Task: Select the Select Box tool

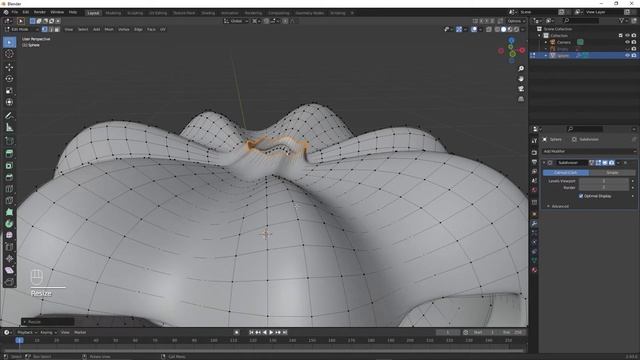Action: coord(9,42)
